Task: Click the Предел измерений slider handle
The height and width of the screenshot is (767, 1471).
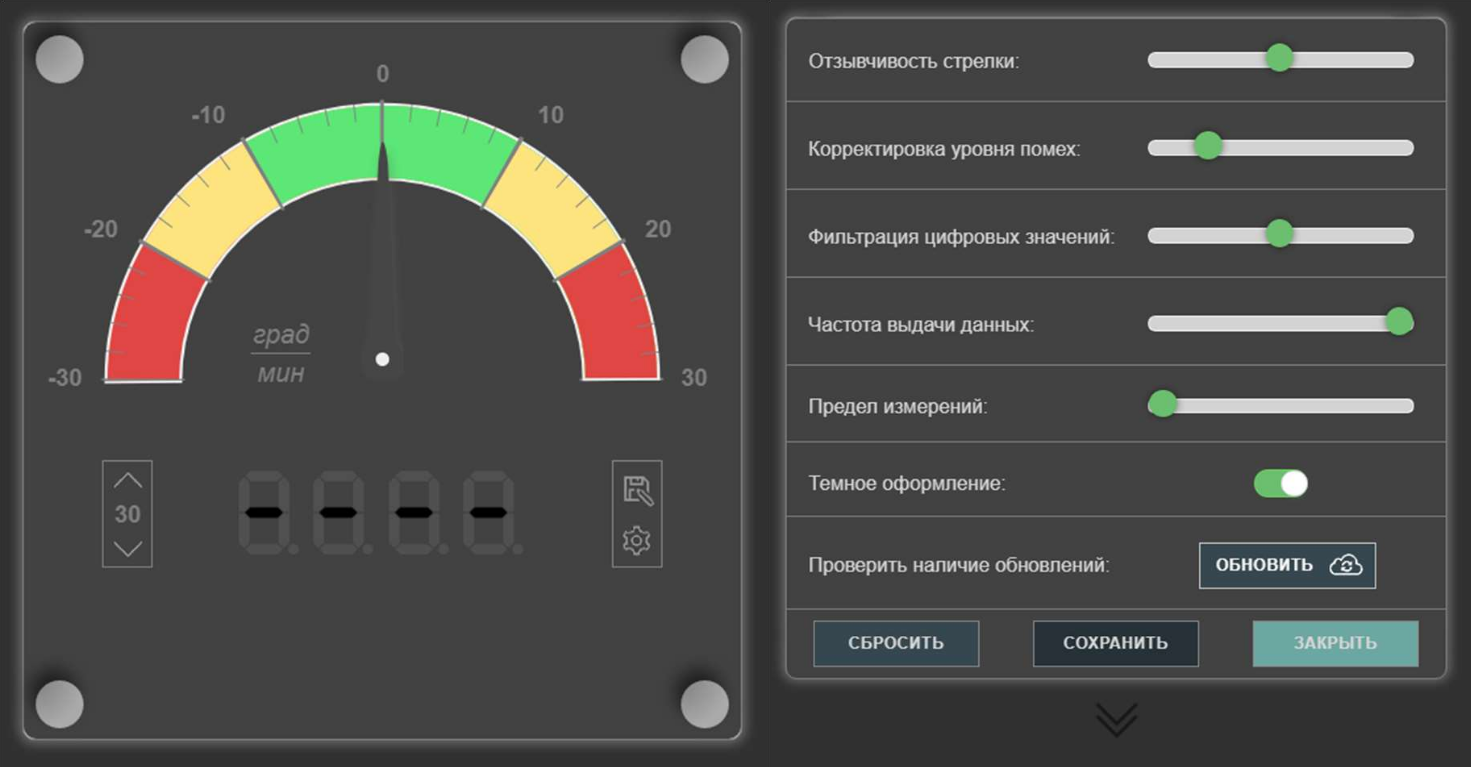Action: (1162, 404)
